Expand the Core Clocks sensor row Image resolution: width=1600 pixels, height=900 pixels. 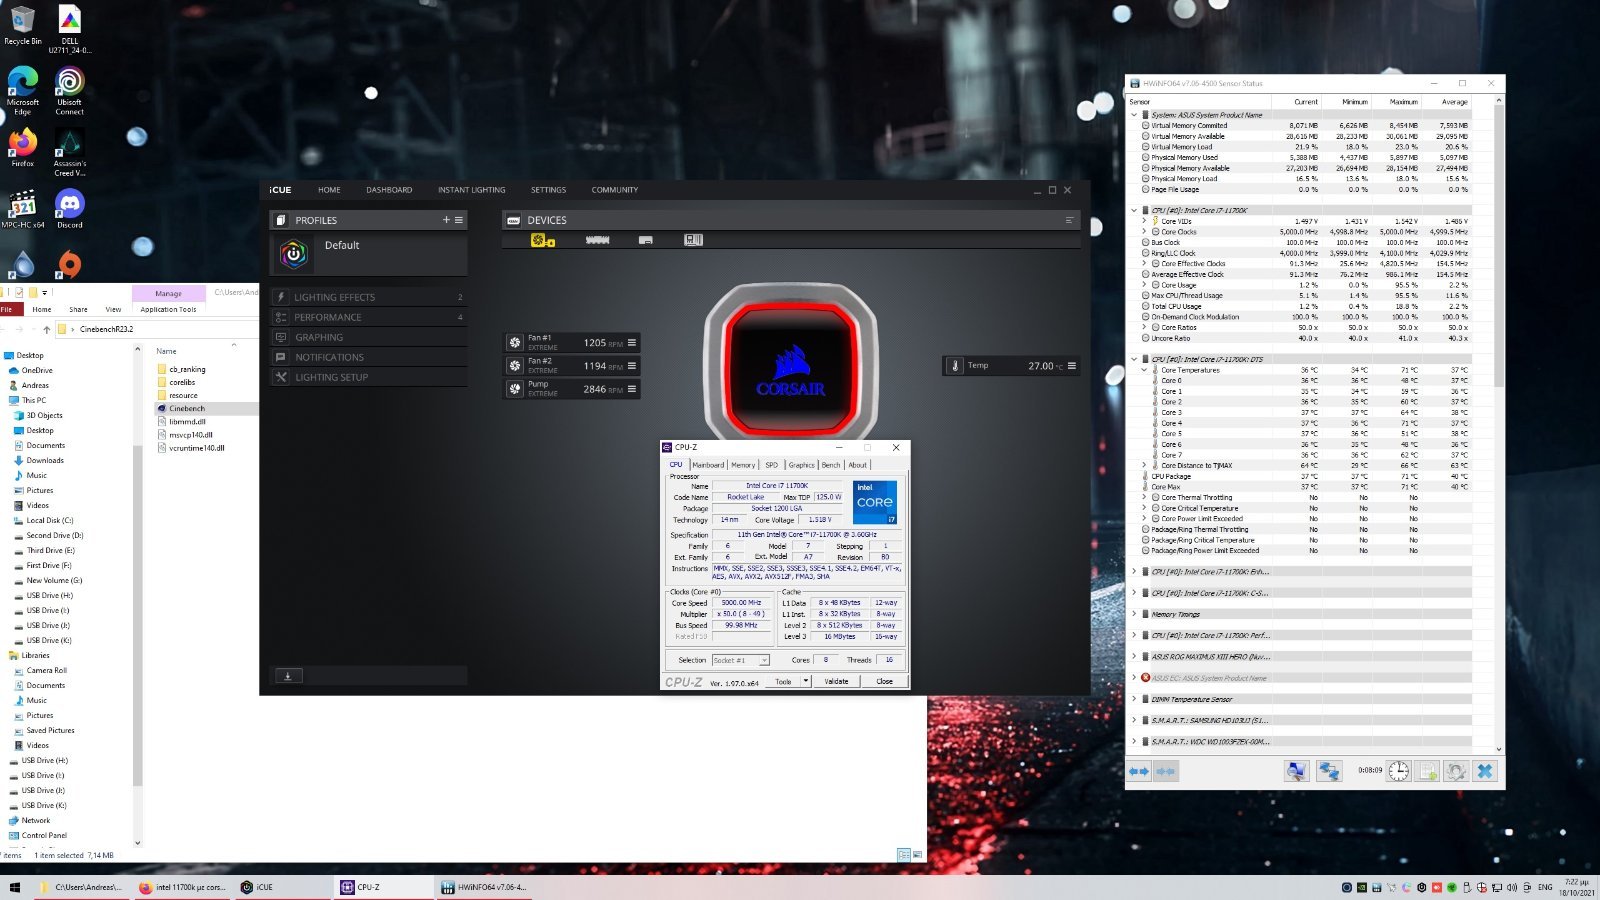1144,232
